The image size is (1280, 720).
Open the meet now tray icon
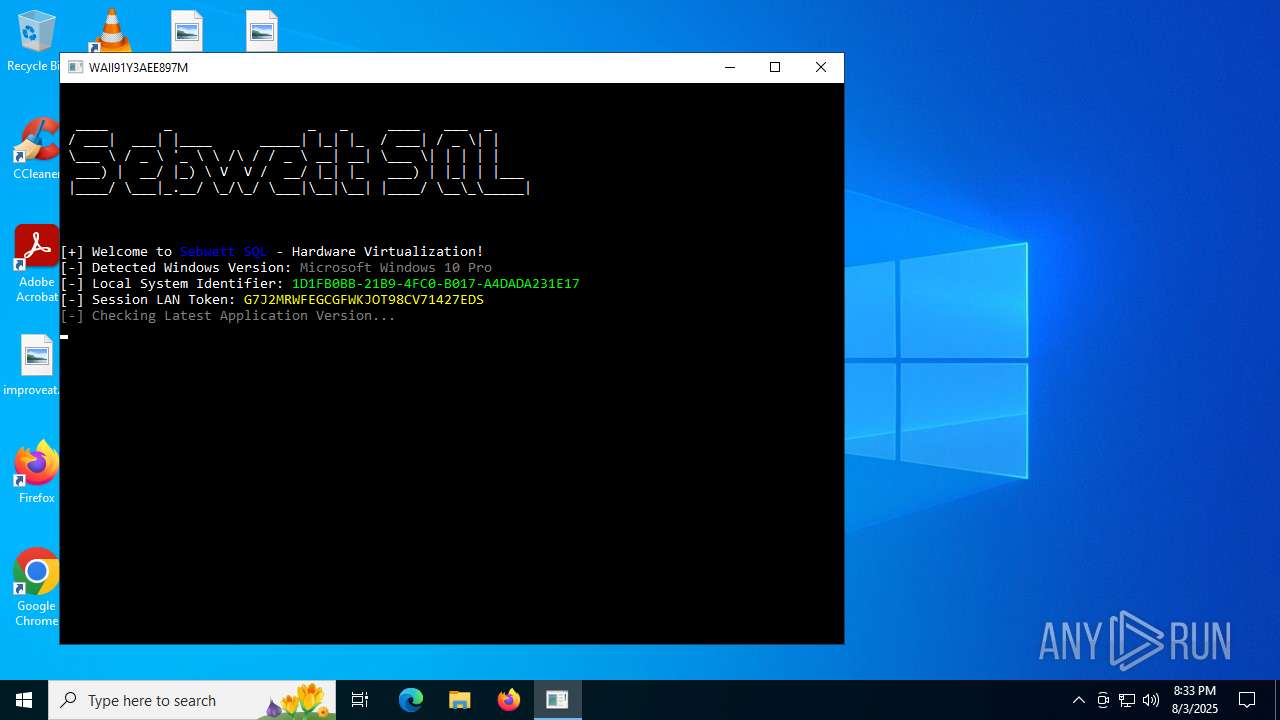1103,700
